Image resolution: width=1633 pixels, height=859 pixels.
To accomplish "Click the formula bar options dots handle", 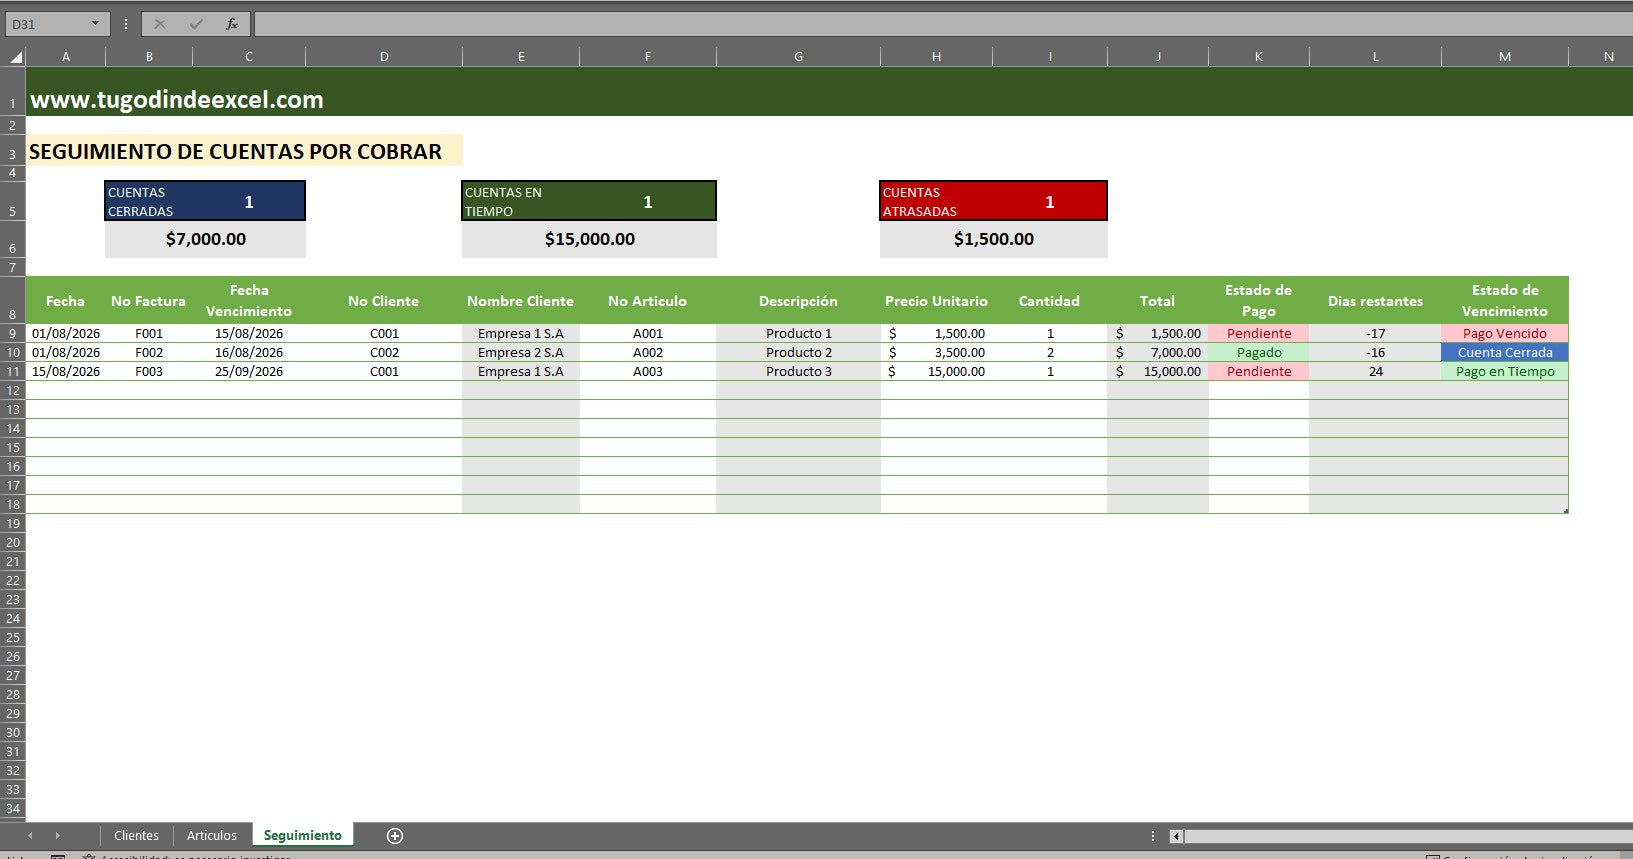I will tap(126, 24).
